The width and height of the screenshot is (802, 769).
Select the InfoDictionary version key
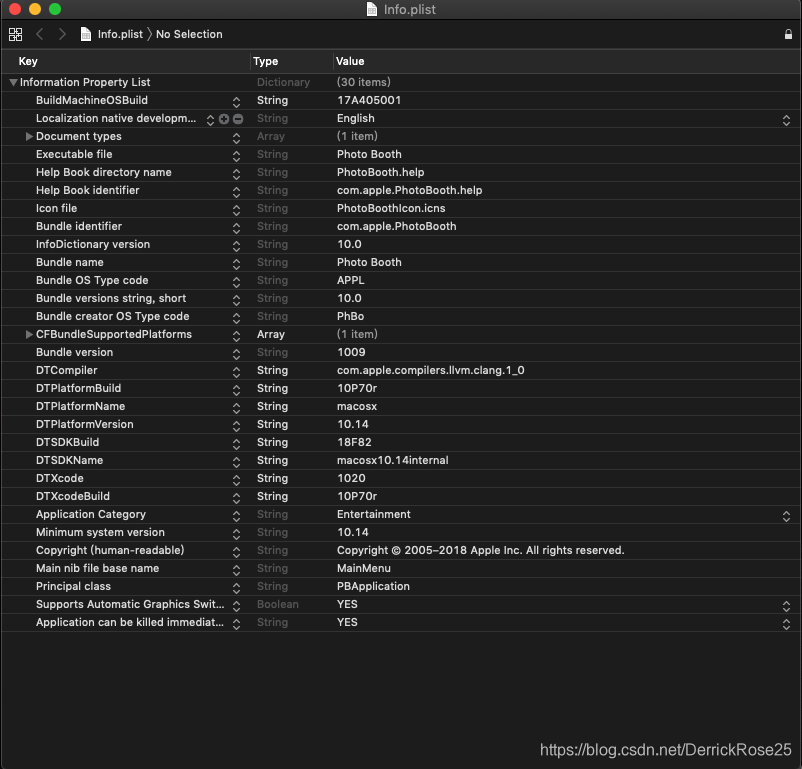[93, 244]
